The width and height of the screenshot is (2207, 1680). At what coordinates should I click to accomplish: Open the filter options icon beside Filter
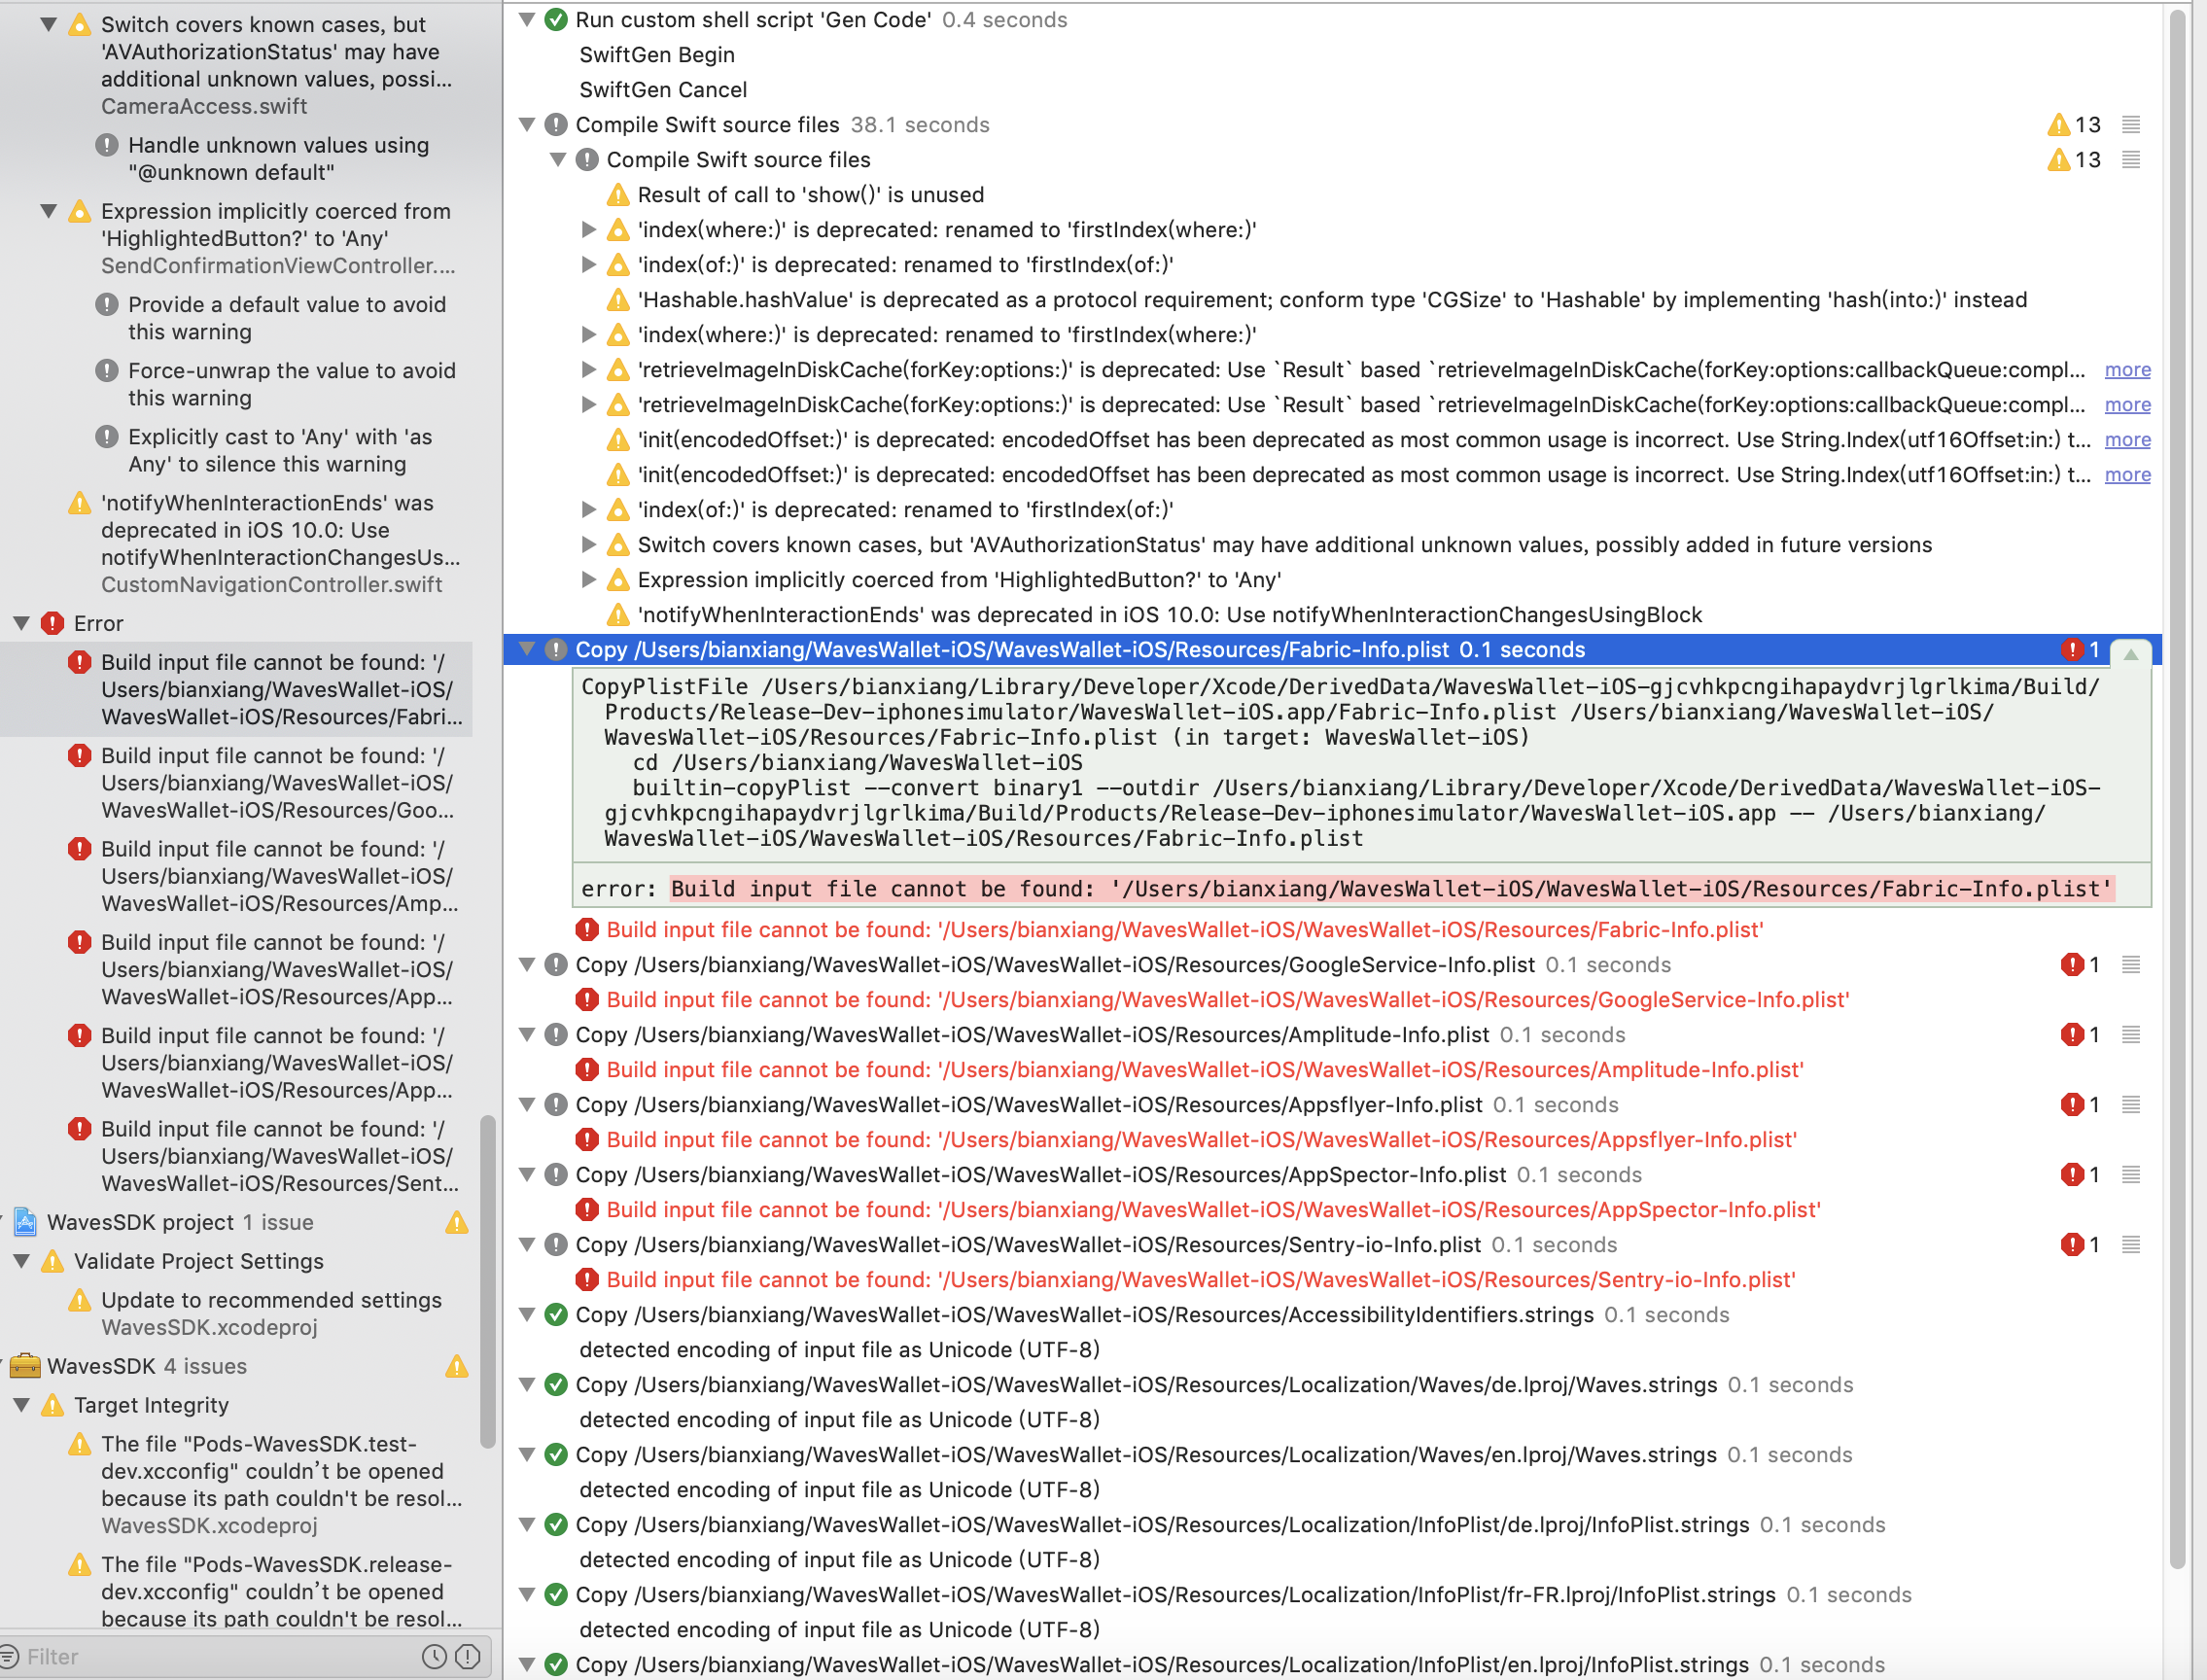tap(9, 1657)
